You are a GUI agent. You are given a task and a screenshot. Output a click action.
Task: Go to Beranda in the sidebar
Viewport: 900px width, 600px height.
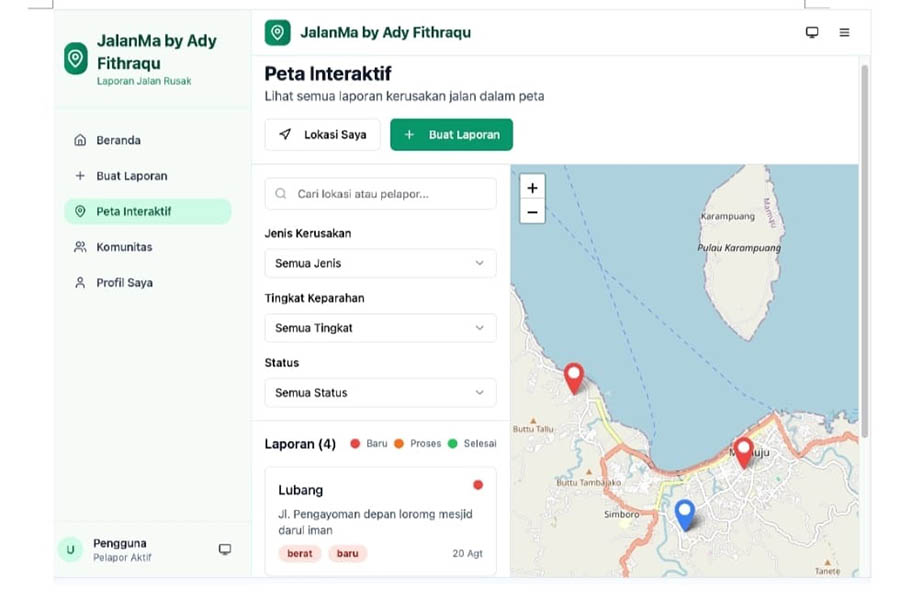point(118,141)
